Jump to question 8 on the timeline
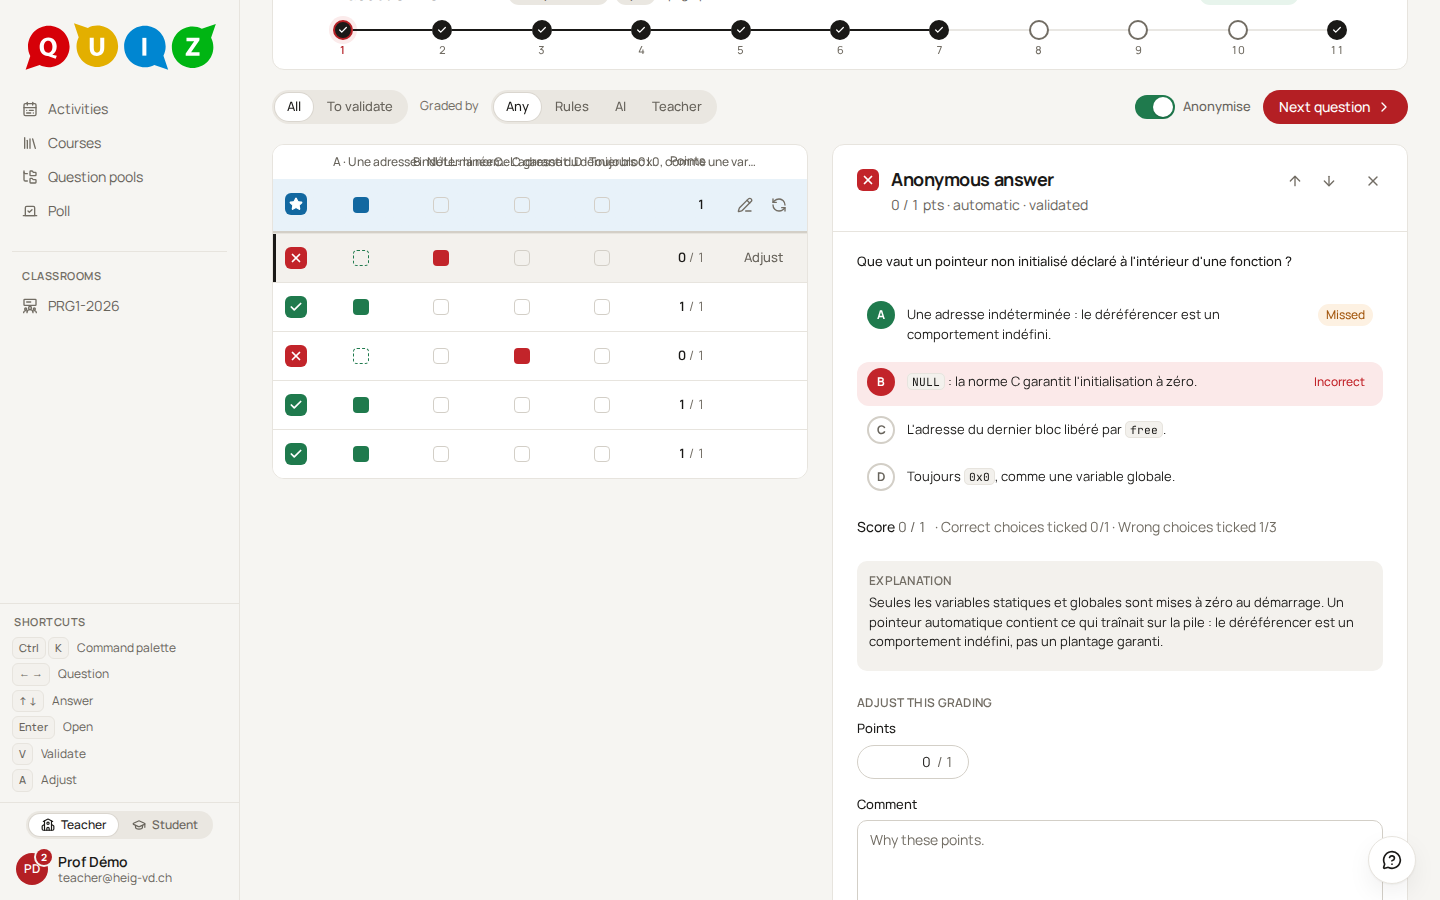The height and width of the screenshot is (900, 1440). tap(1039, 30)
